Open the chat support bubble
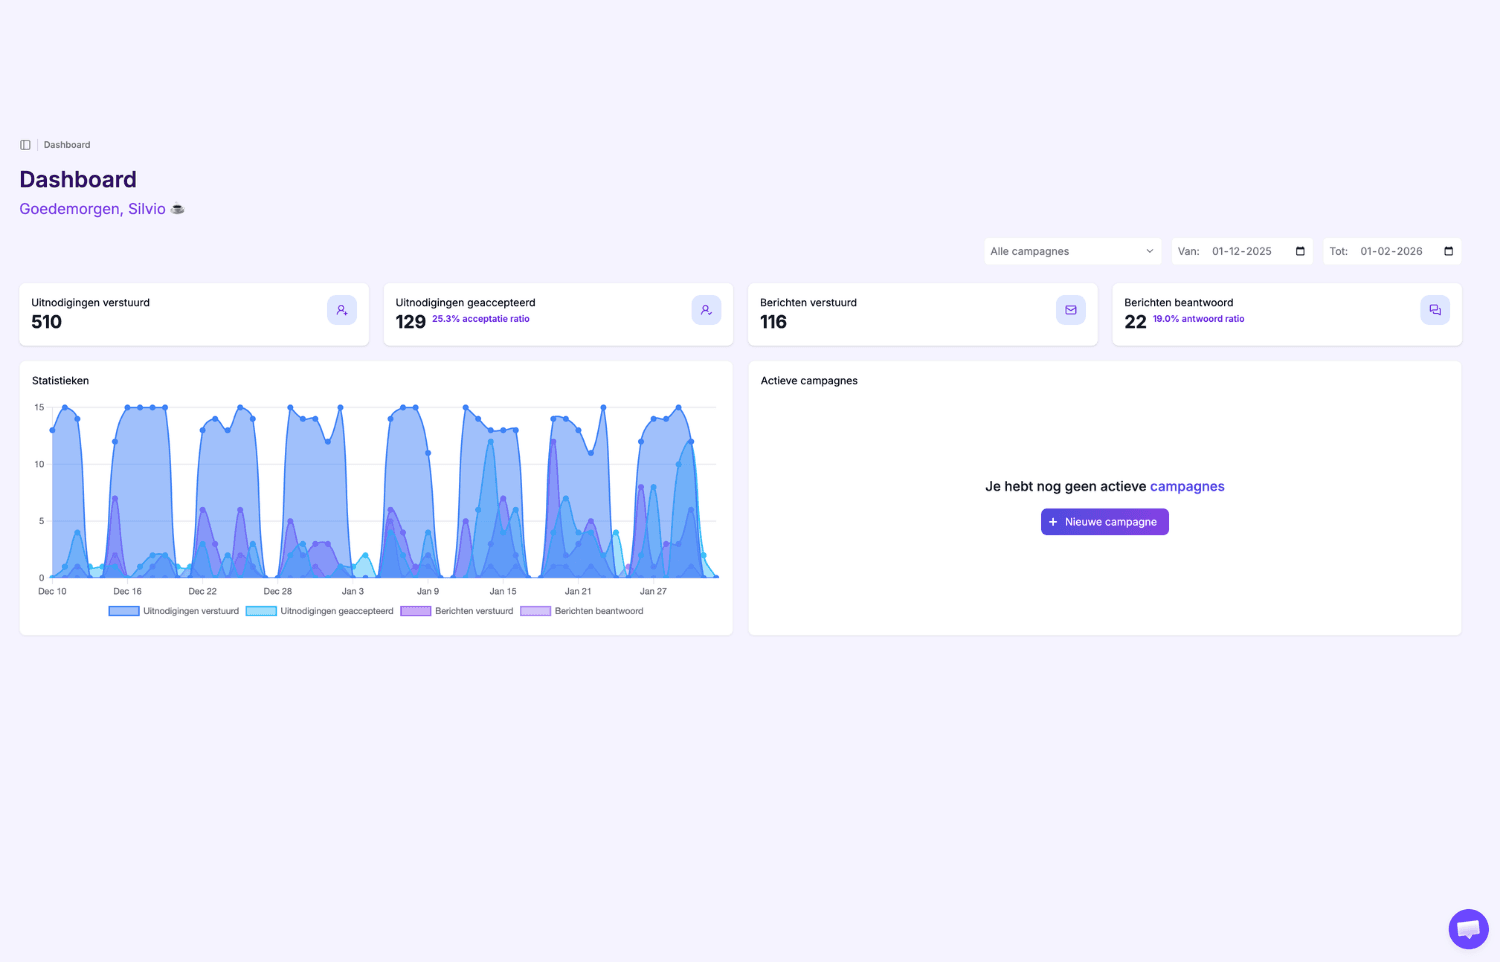The image size is (1500, 962). point(1468,929)
